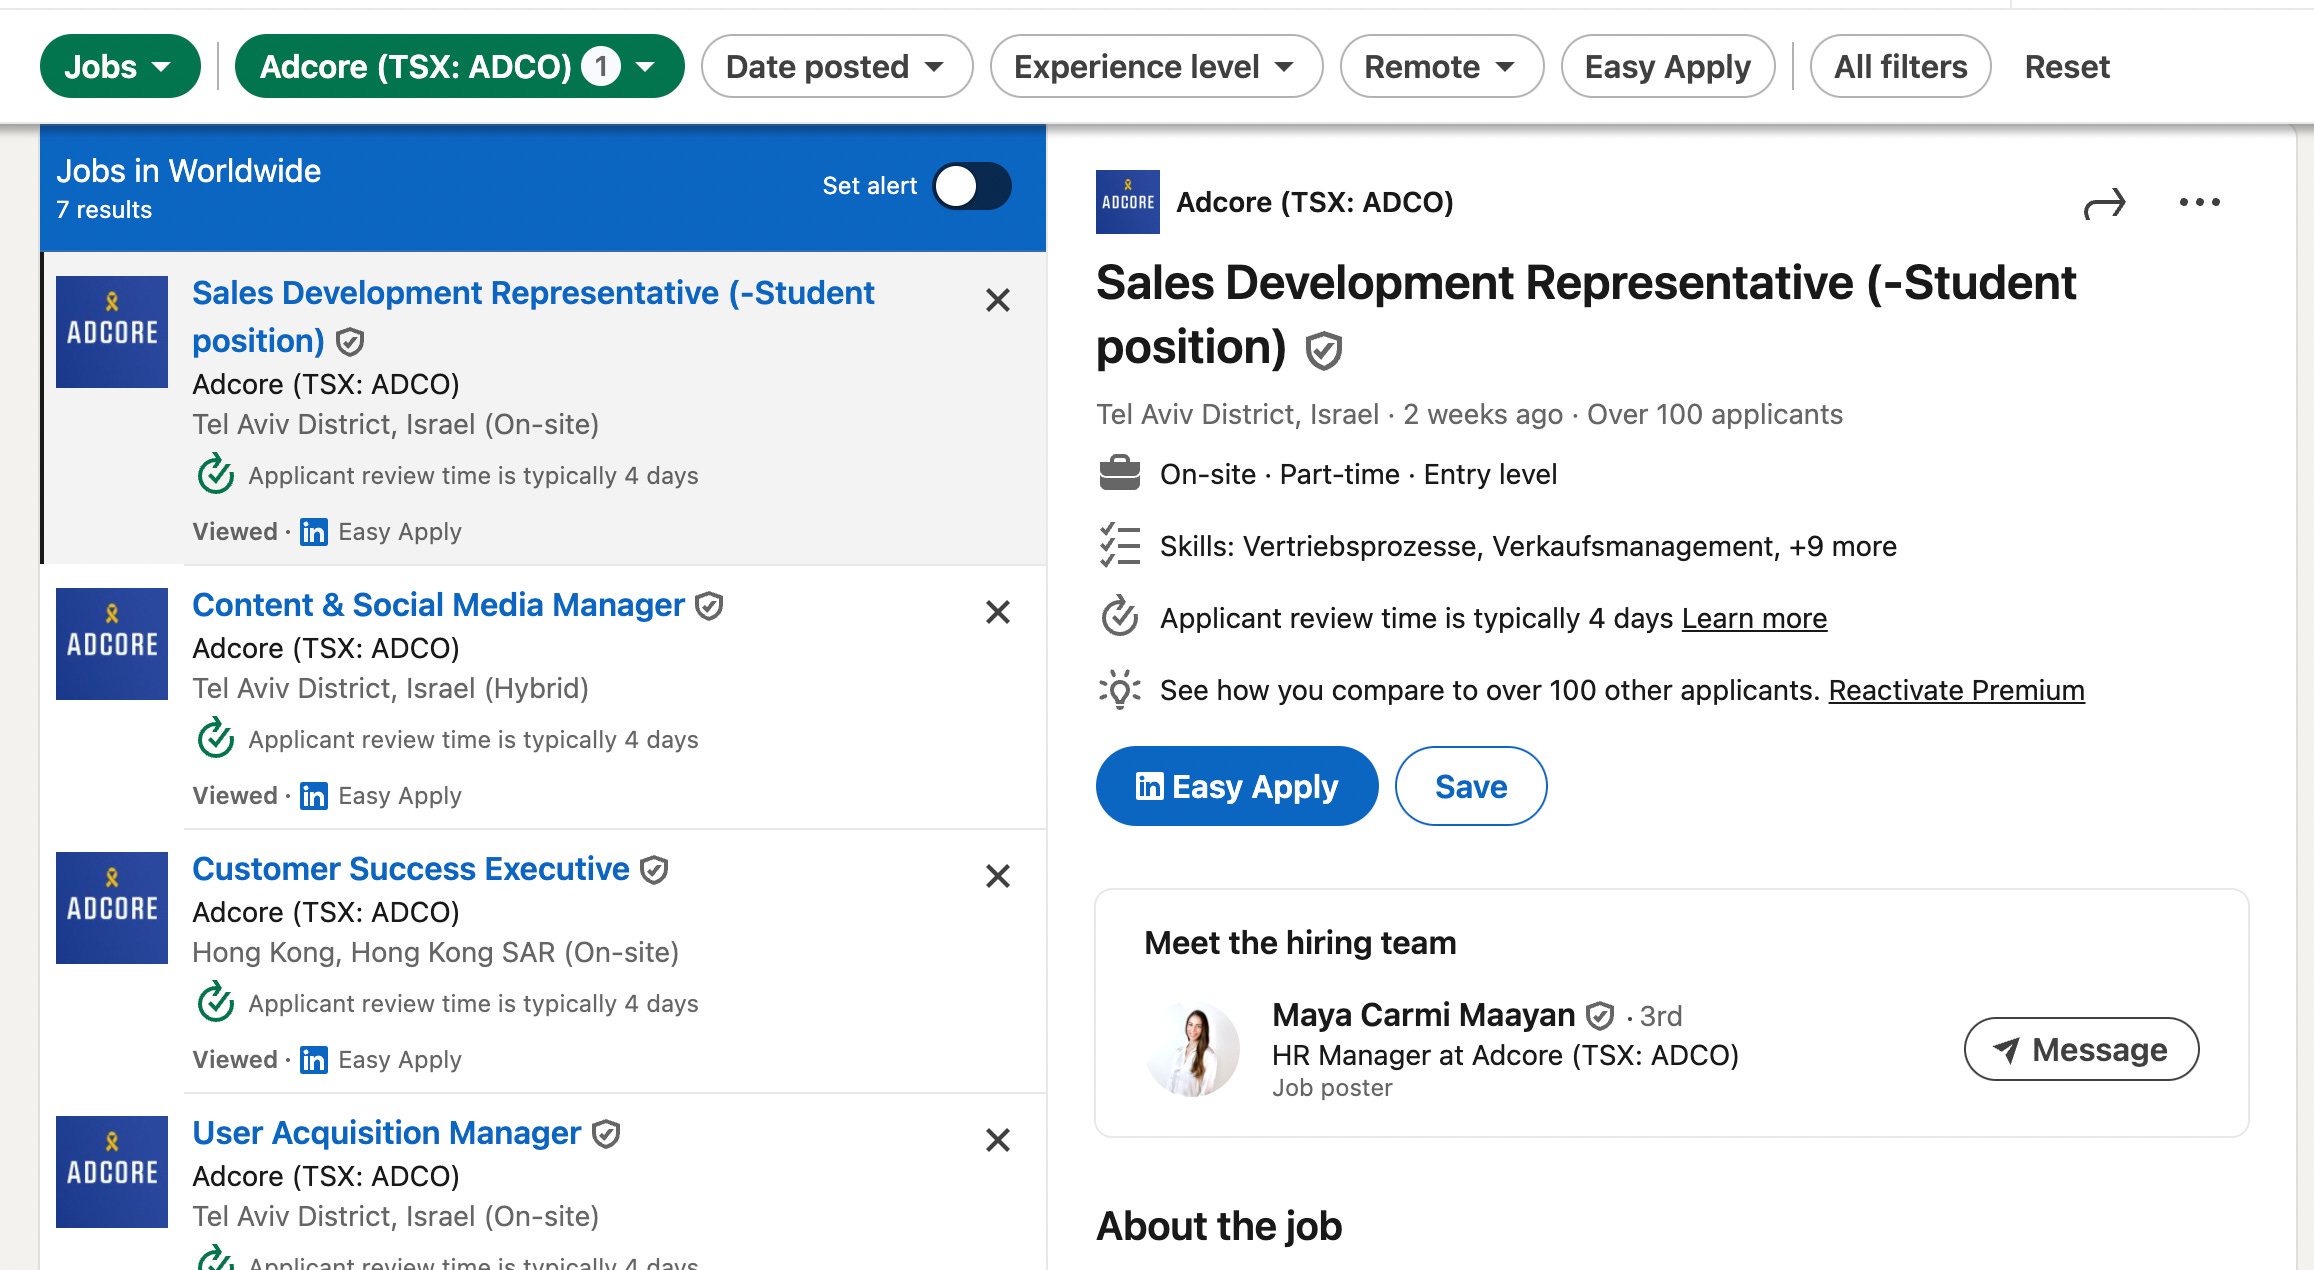This screenshot has height=1270, width=2314.
Task: Open the Remote filter dropdown
Action: (1441, 66)
